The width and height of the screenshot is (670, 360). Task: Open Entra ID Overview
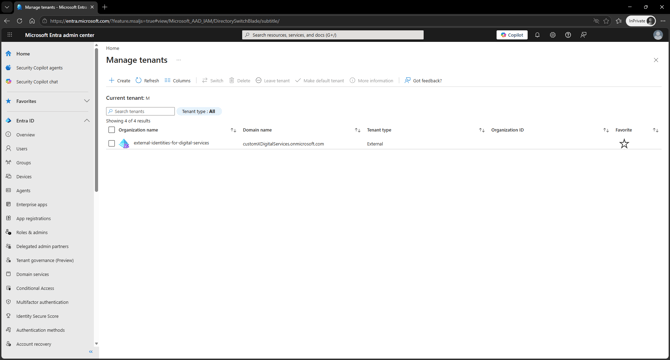click(x=26, y=135)
